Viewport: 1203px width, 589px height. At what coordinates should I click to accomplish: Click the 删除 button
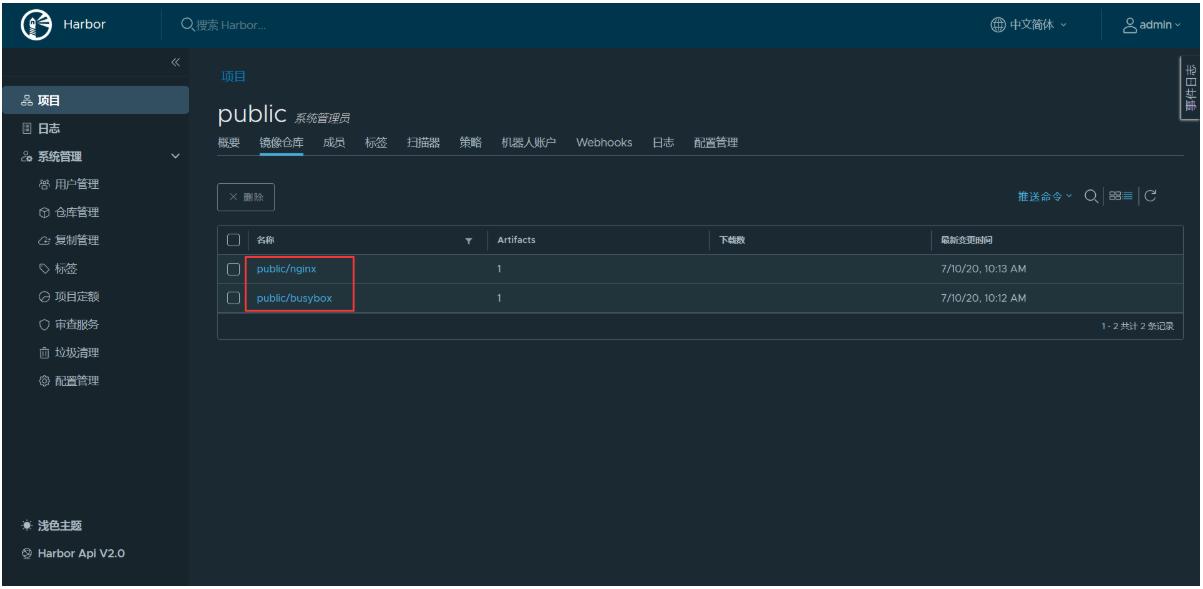tap(246, 197)
